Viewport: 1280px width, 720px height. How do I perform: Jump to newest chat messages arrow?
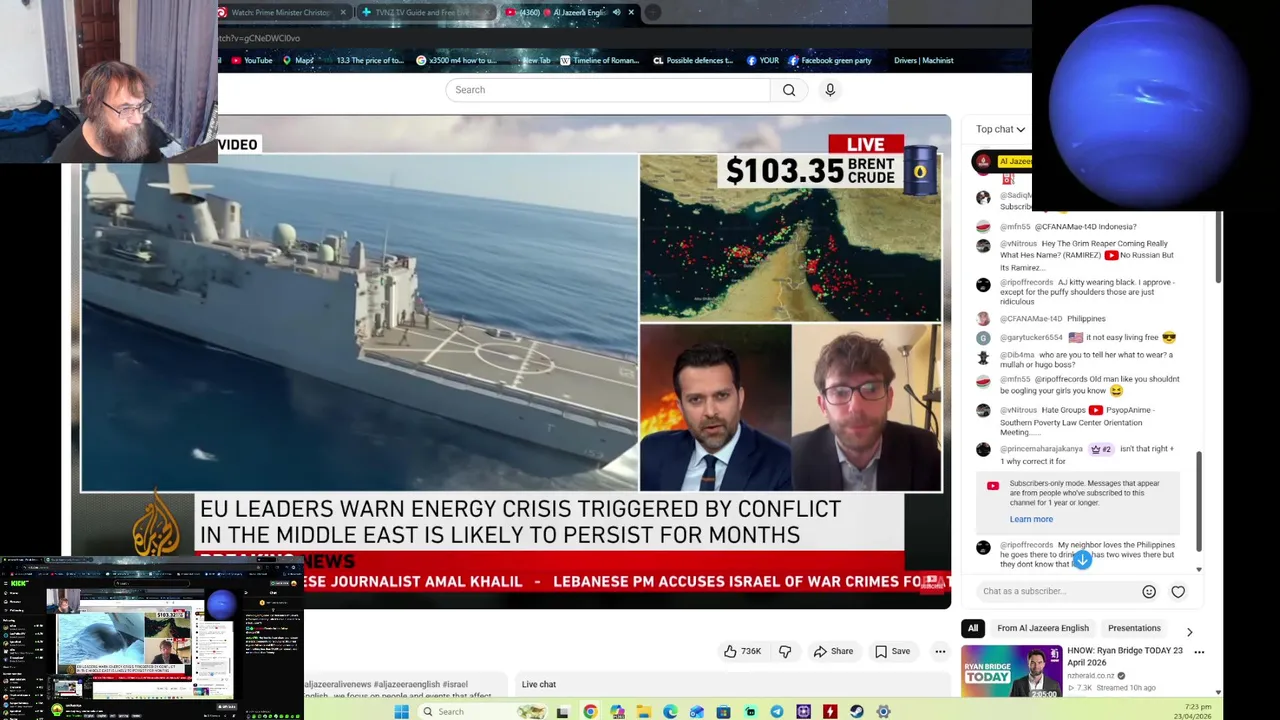click(x=1082, y=560)
